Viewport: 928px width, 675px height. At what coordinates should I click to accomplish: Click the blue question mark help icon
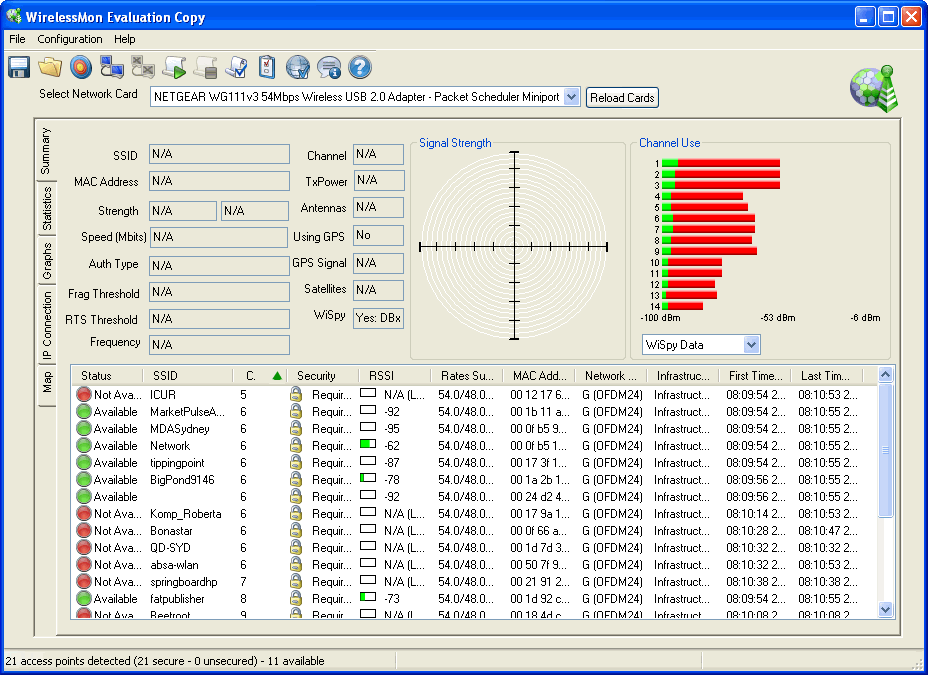[360, 67]
